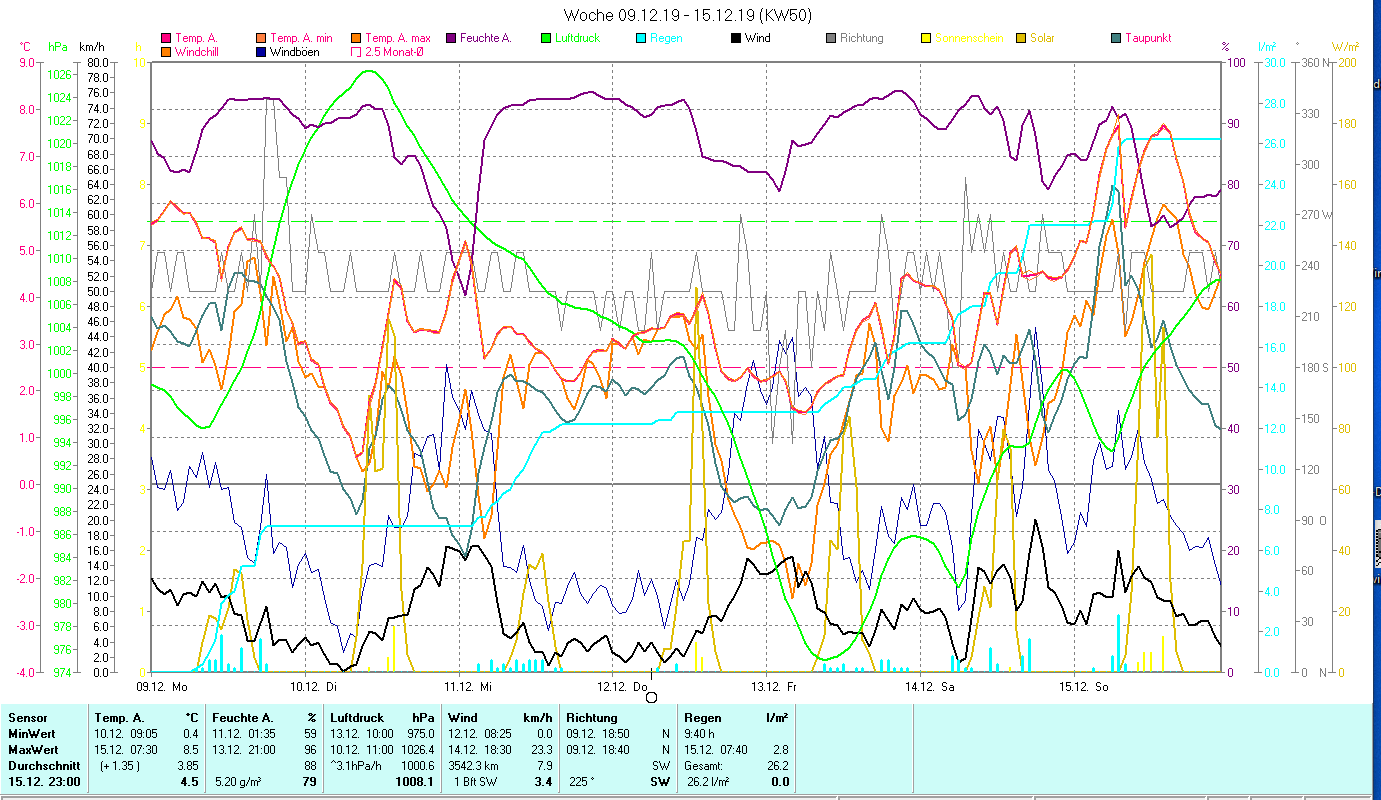Select the 'Regen' column header in the table
This screenshot has height=800, width=1381.
click(702, 718)
